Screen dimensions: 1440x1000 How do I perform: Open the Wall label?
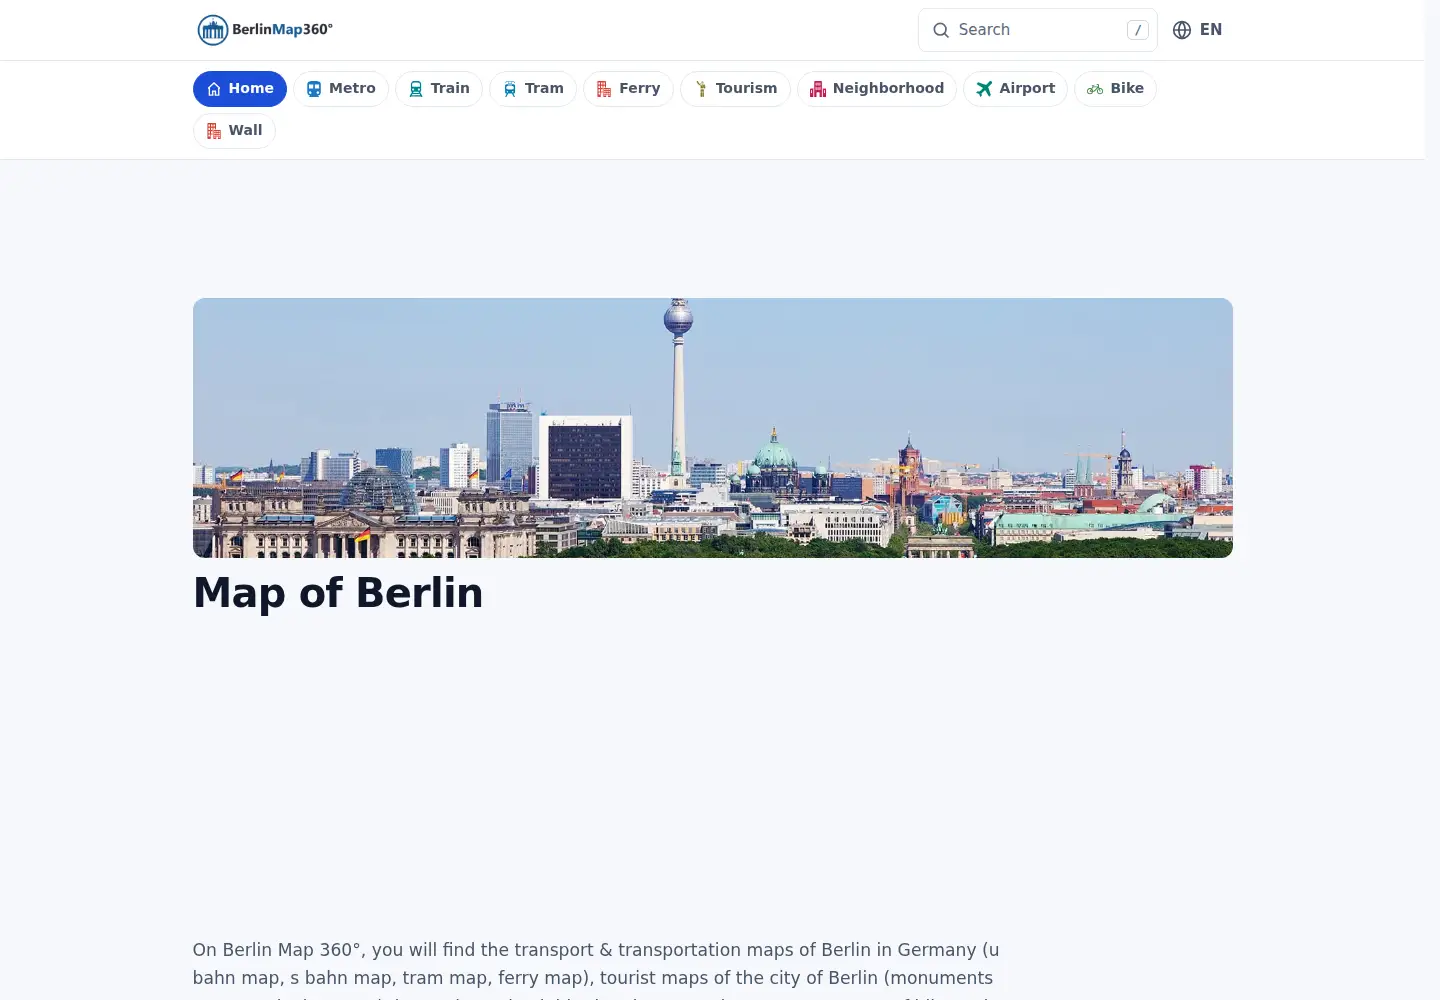pos(245,130)
